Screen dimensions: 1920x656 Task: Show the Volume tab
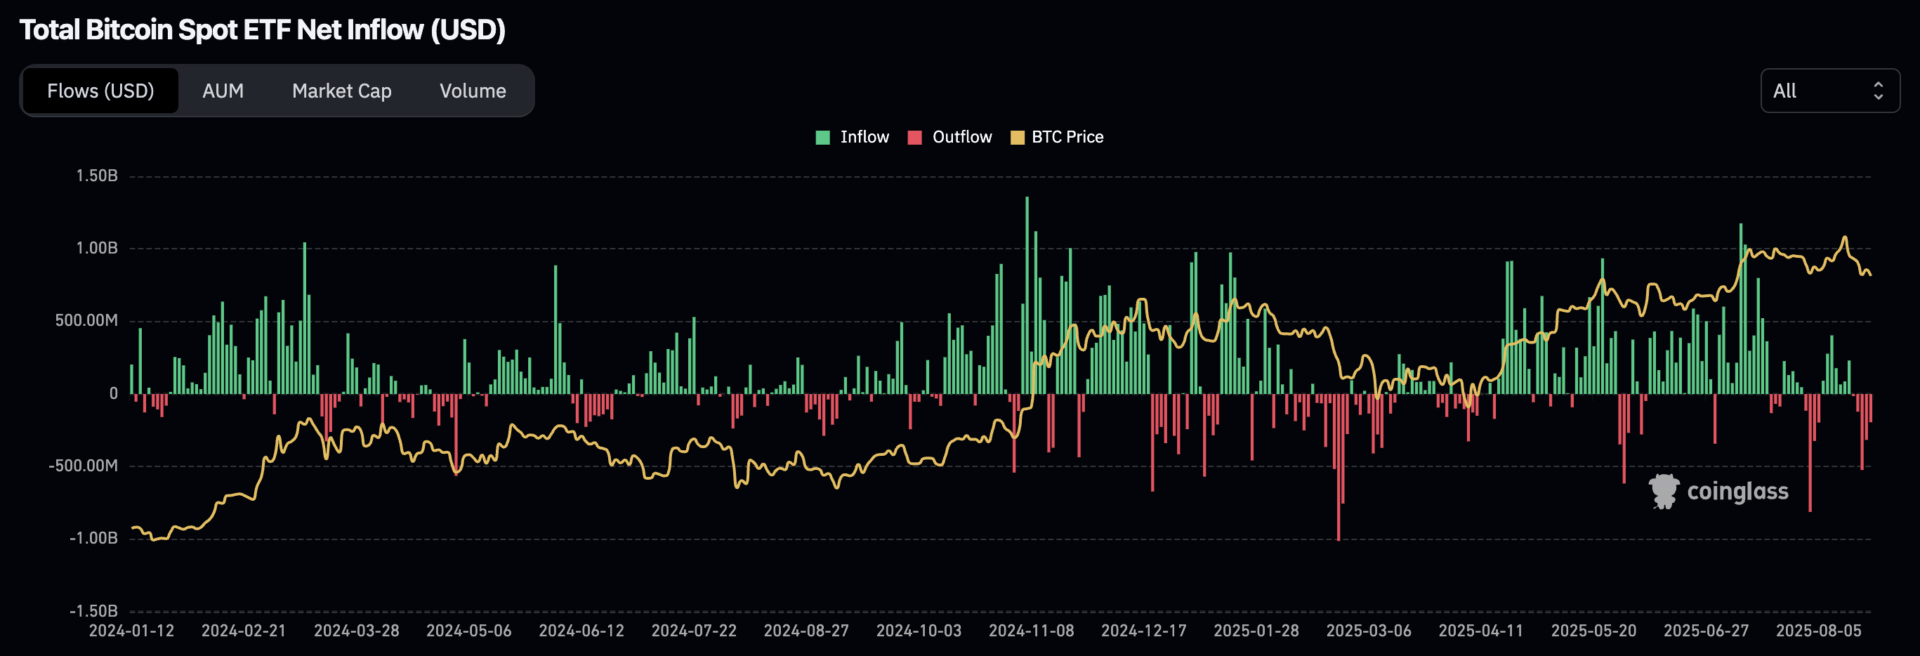coord(473,91)
